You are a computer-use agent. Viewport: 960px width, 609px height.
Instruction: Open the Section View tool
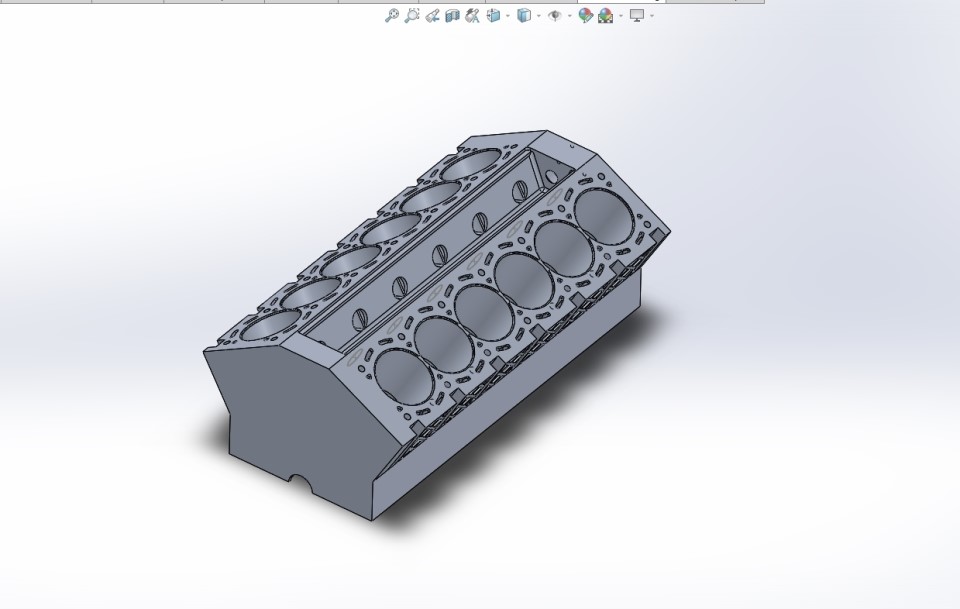[452, 15]
